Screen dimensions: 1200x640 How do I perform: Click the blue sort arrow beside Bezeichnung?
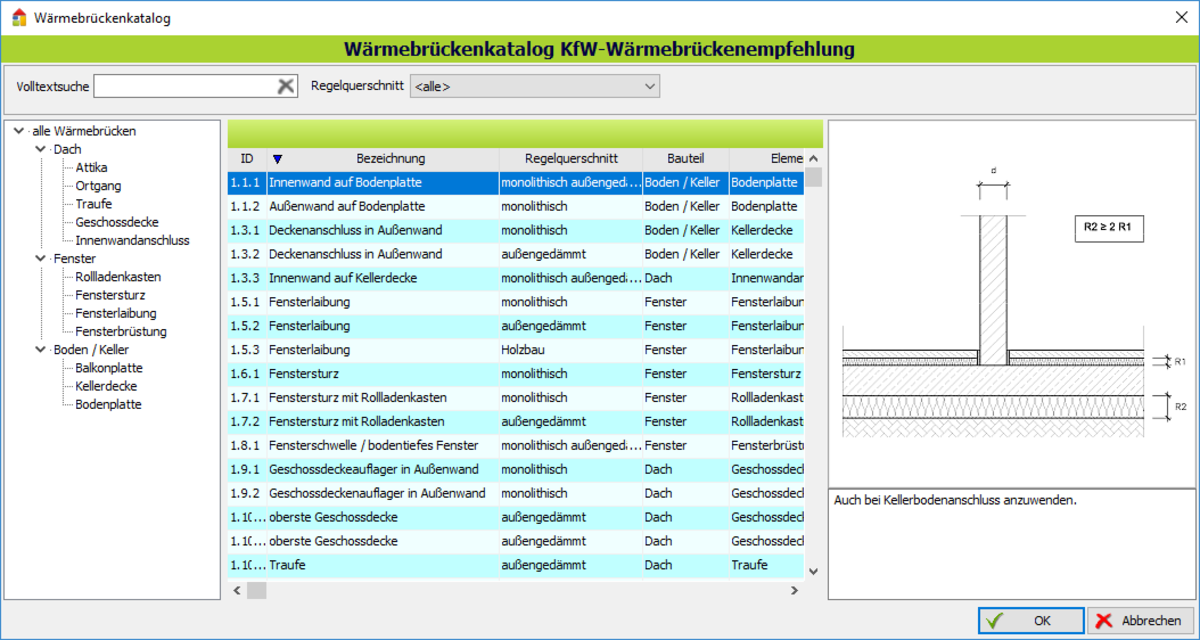point(278,159)
